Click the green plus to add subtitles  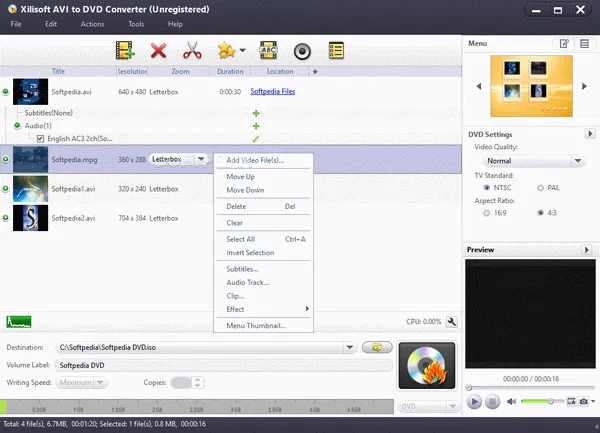point(256,113)
